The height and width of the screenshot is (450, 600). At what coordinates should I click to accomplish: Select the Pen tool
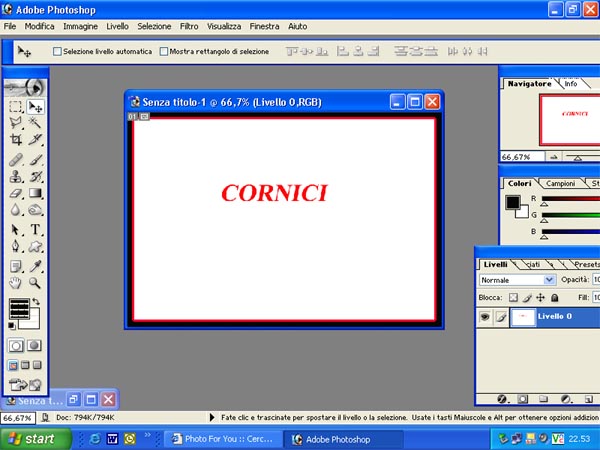click(16, 246)
